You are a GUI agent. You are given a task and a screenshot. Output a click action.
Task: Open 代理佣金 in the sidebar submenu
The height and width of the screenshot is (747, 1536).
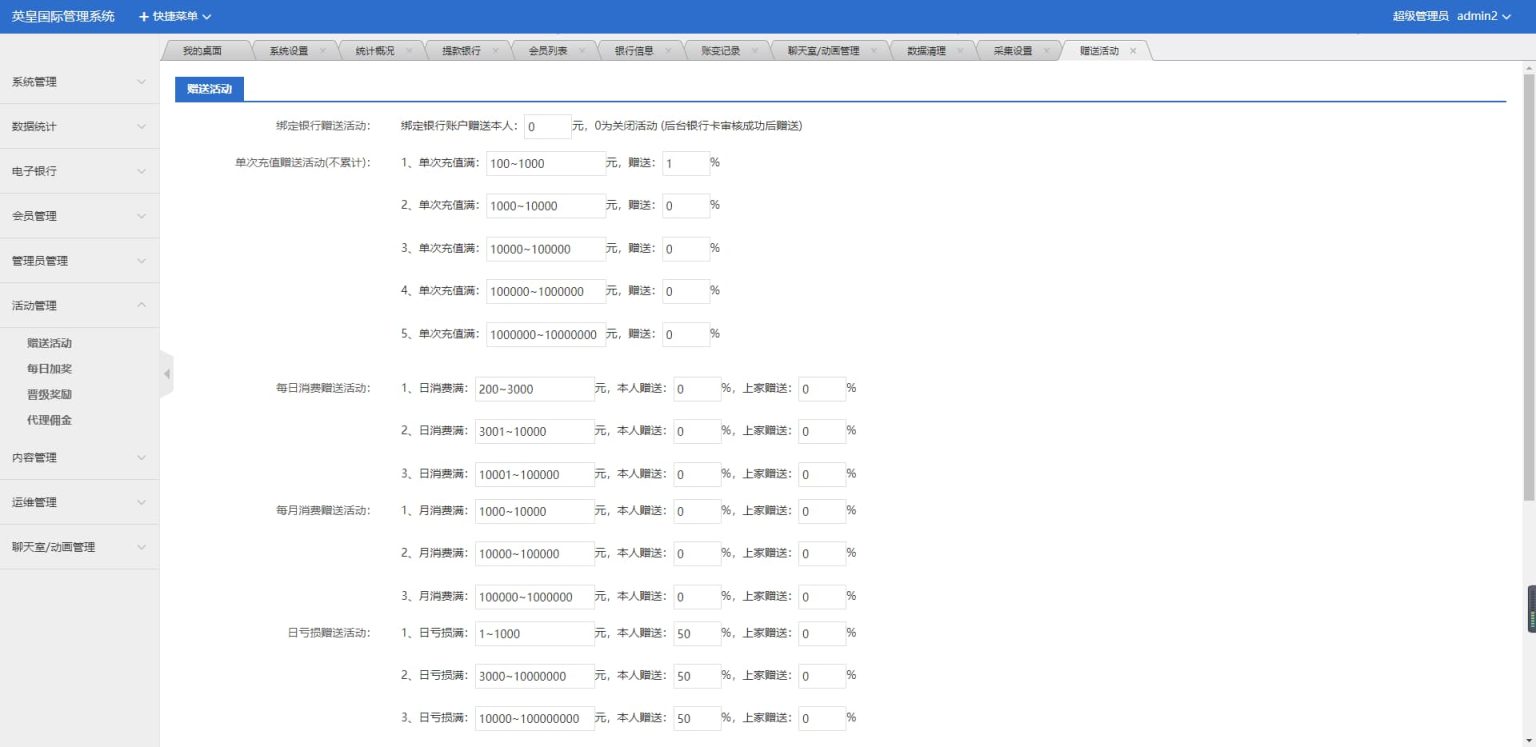(x=49, y=421)
